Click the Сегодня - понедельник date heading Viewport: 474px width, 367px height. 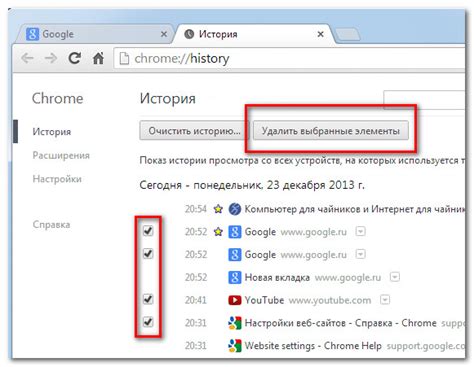(252, 185)
